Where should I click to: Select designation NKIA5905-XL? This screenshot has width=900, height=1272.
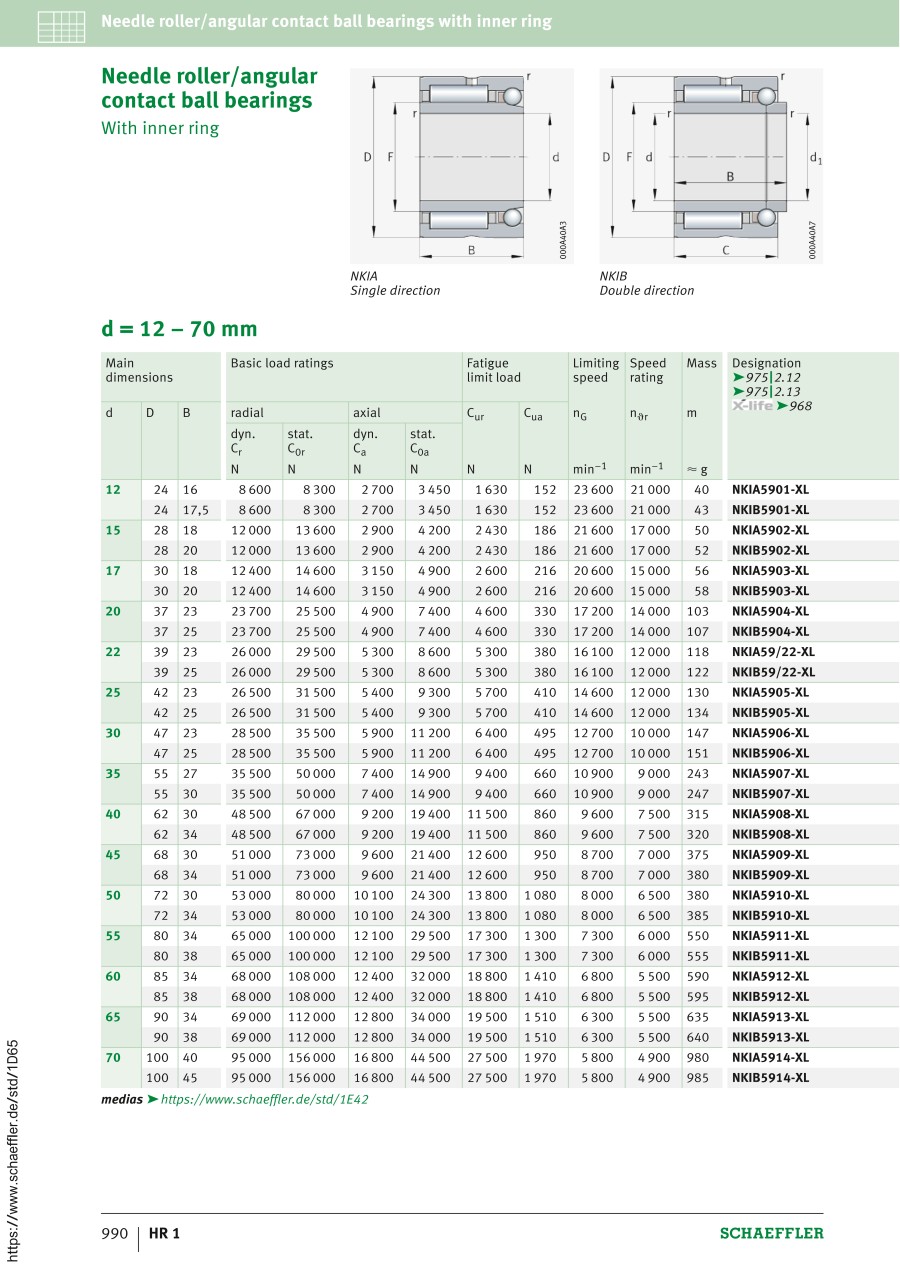coord(770,692)
